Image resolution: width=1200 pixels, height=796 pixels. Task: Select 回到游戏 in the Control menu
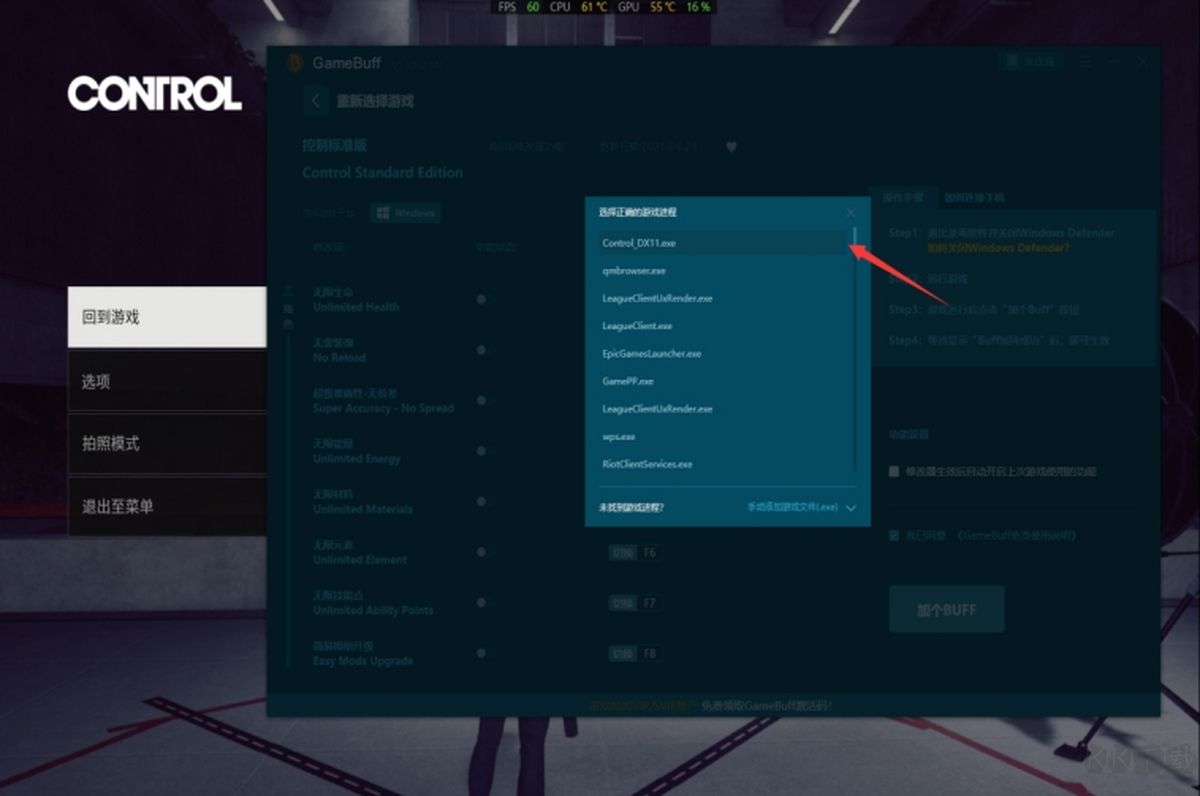click(x=167, y=317)
